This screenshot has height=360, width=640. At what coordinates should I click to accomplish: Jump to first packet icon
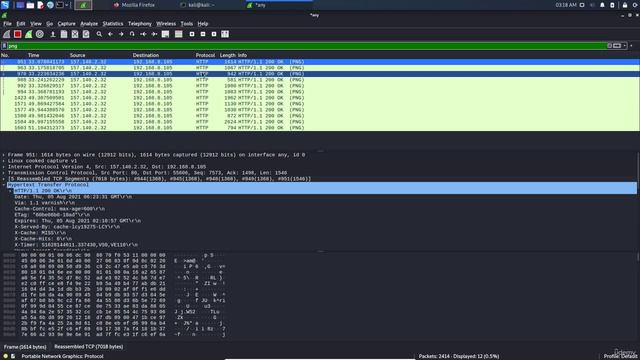[x=143, y=34]
